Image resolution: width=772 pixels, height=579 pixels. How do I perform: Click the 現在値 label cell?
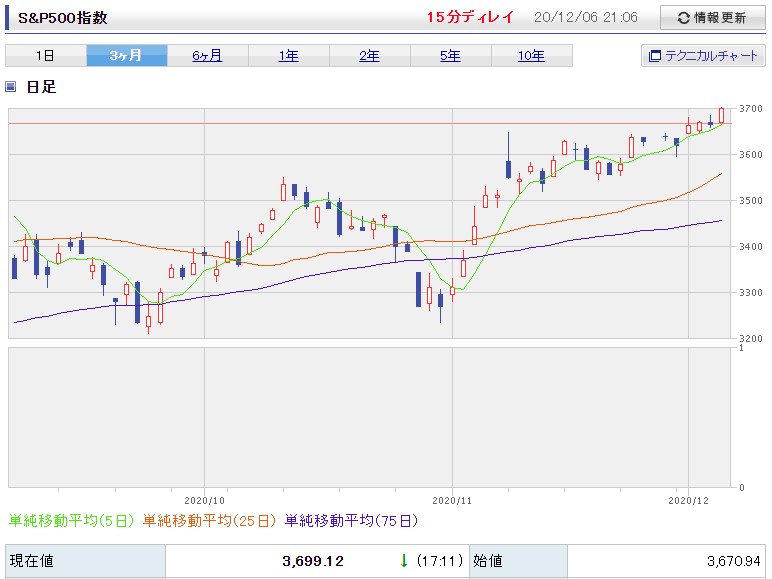[86, 561]
